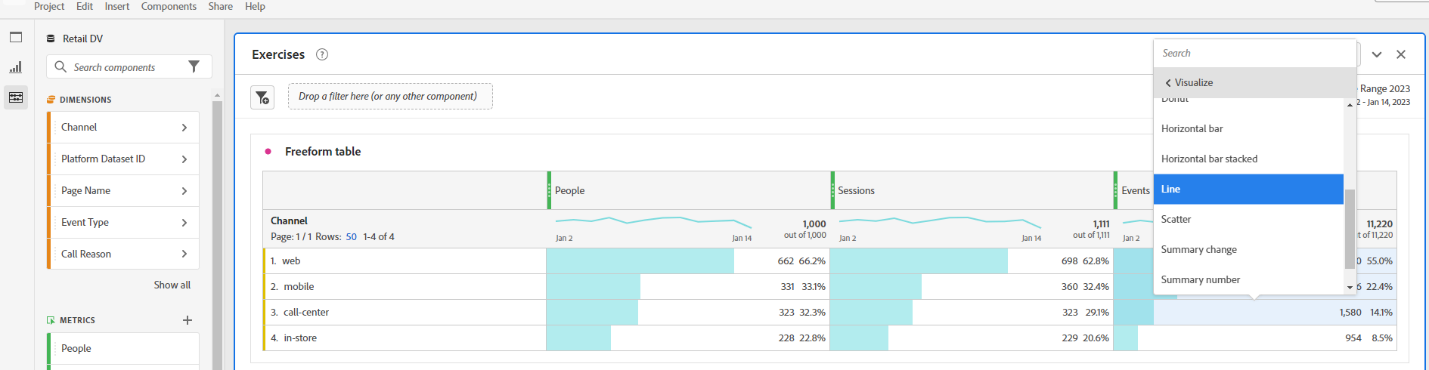Open the Components menu
This screenshot has width=1429, height=370.
click(169, 6)
